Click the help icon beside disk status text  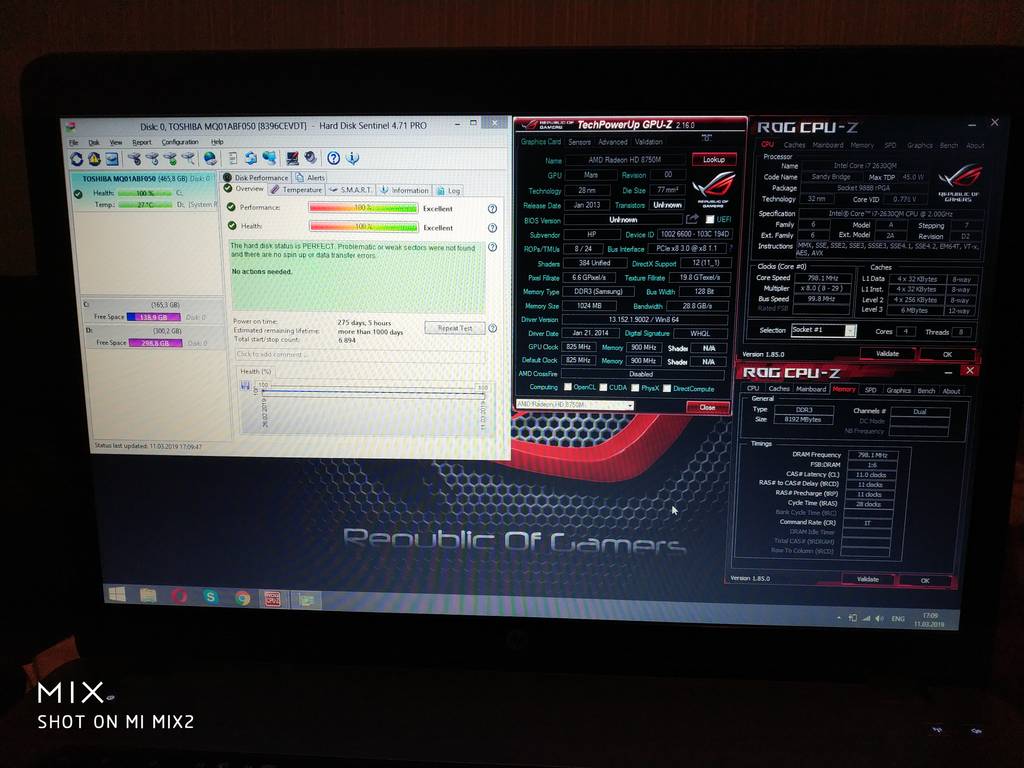[x=492, y=248]
